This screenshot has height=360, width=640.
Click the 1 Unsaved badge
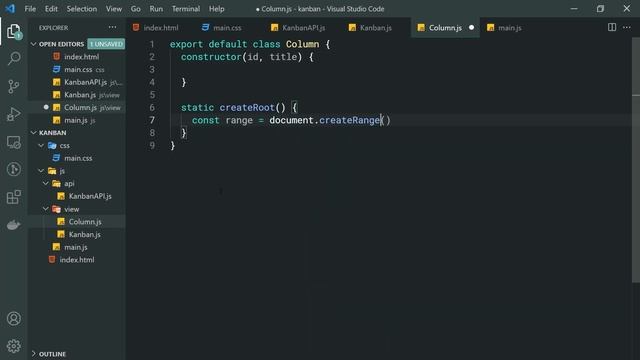click(x=106, y=44)
